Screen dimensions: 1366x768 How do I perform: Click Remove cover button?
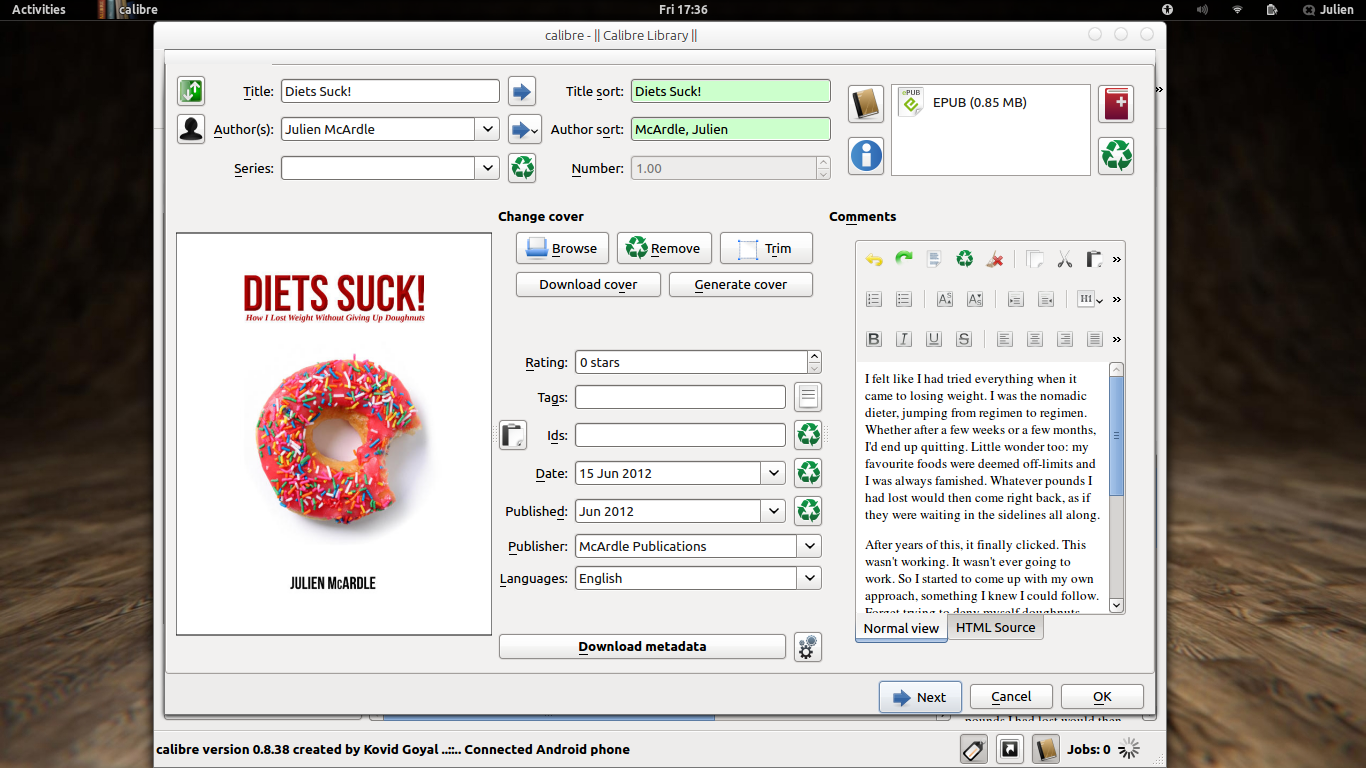(x=664, y=248)
